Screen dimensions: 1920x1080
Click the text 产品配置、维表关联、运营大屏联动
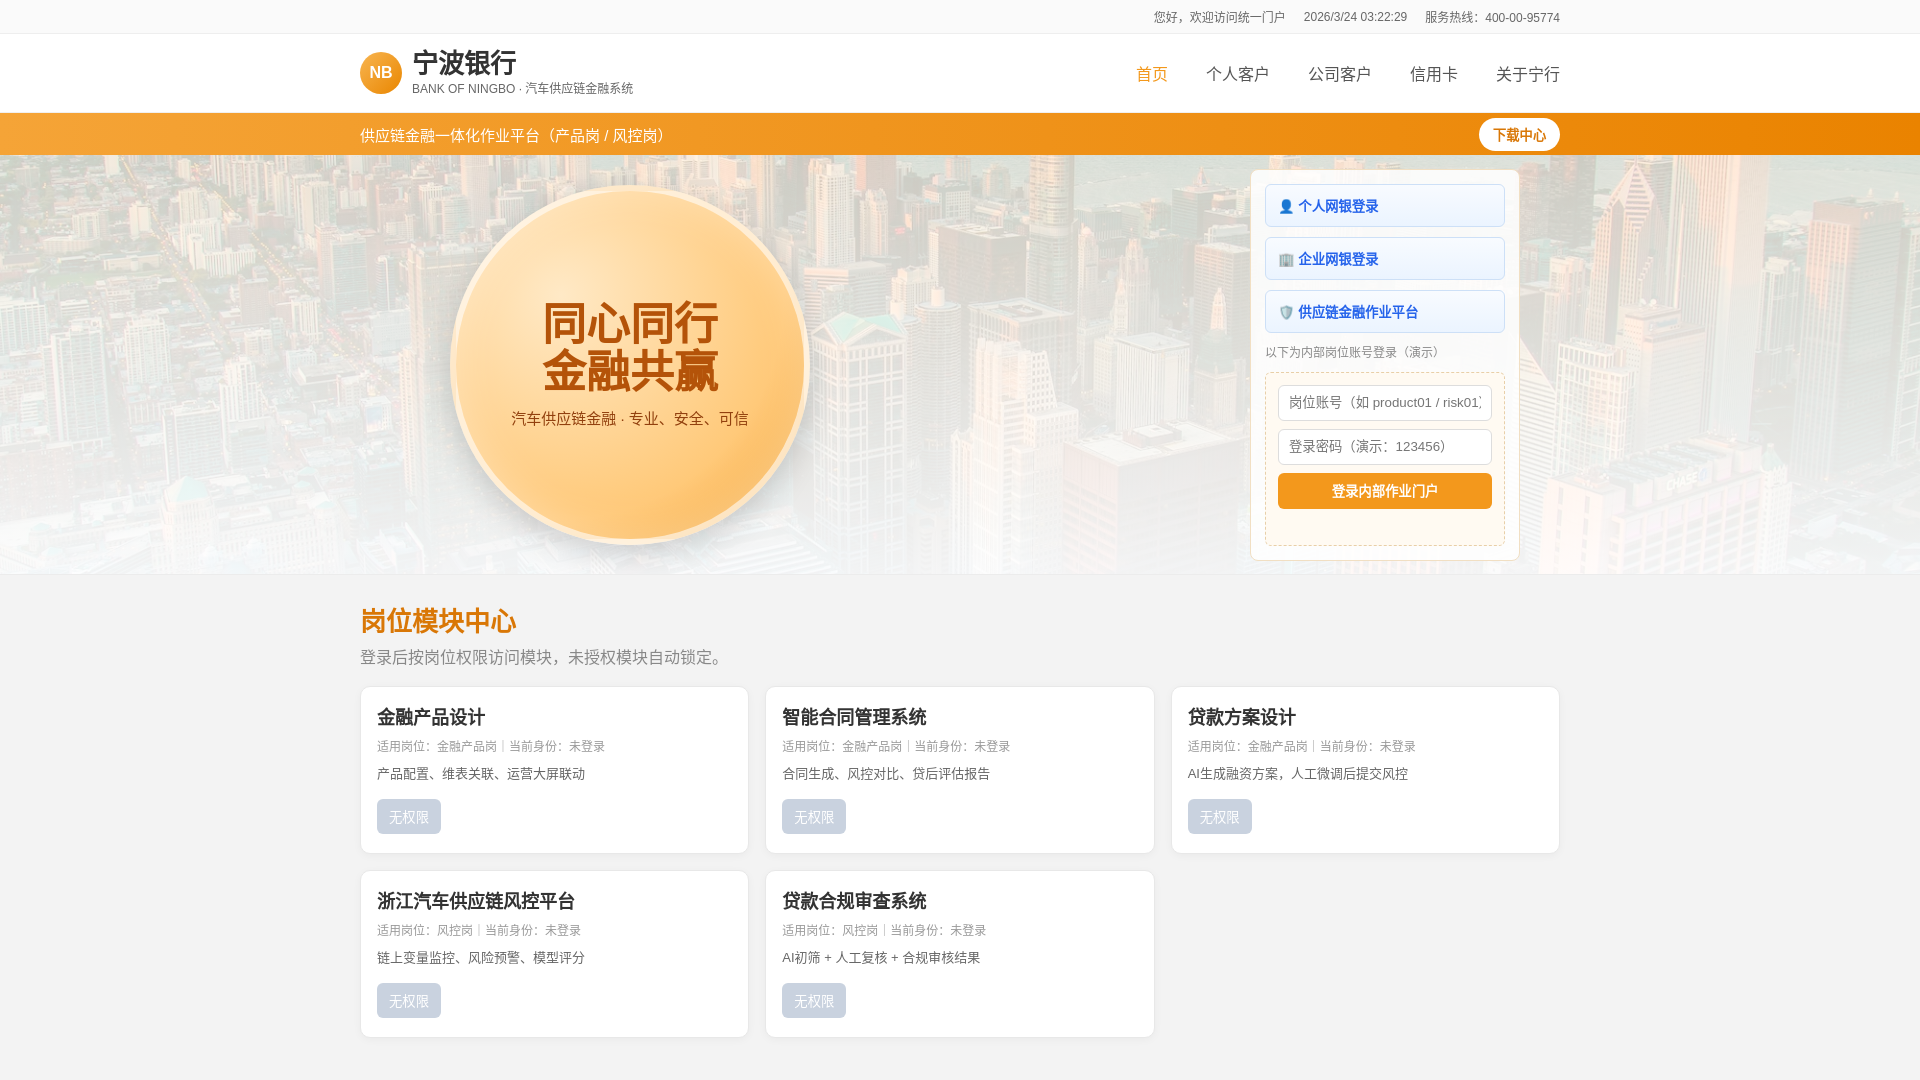click(x=481, y=774)
